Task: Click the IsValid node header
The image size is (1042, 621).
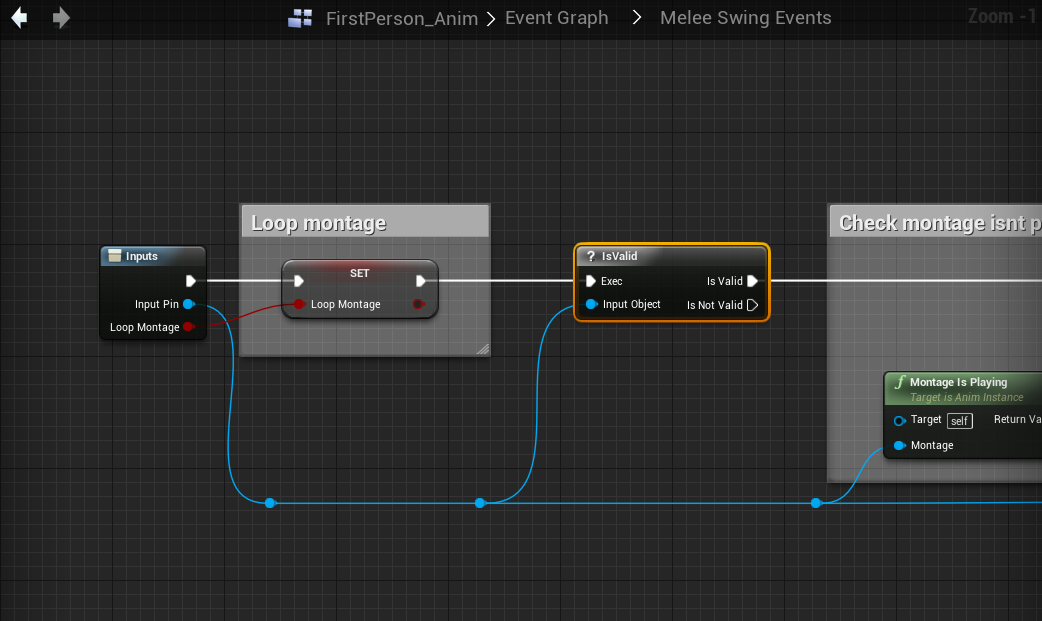Action: click(671, 256)
